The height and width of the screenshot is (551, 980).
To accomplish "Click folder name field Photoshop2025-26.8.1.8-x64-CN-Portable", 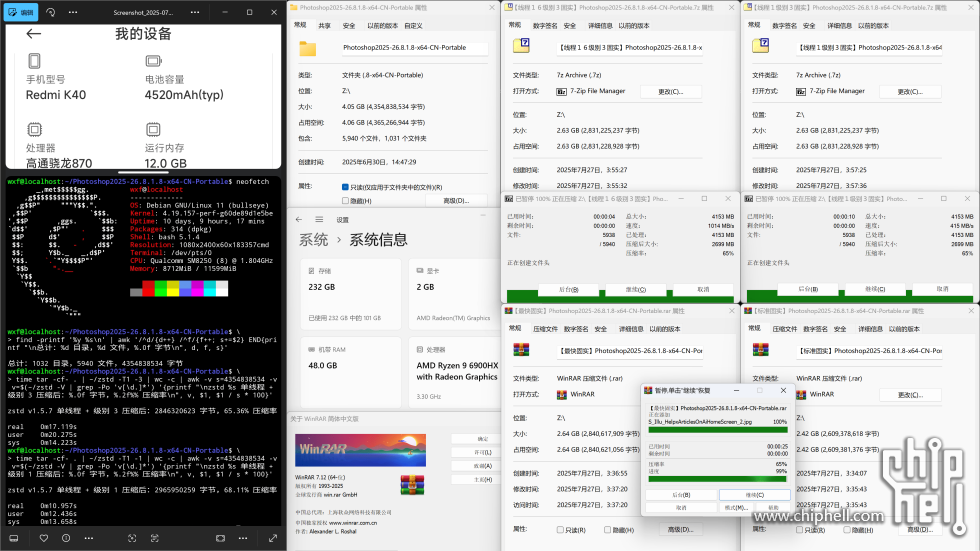I will click(x=414, y=47).
